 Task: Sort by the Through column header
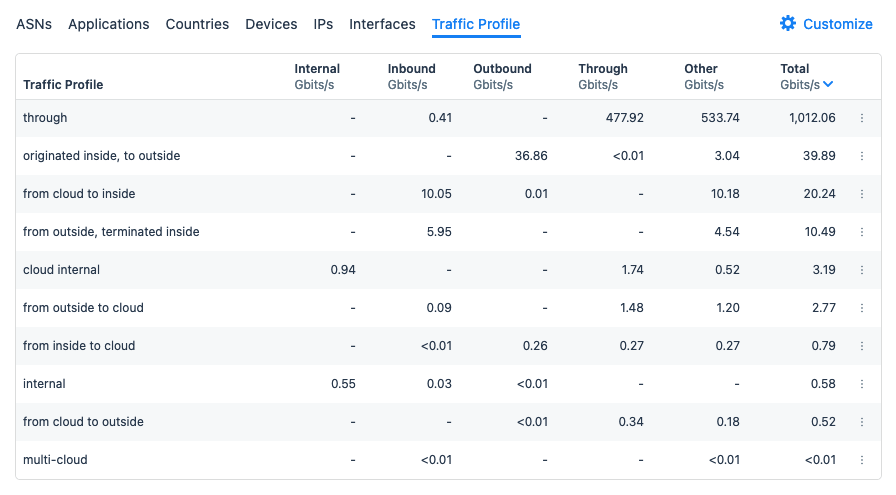click(602, 69)
